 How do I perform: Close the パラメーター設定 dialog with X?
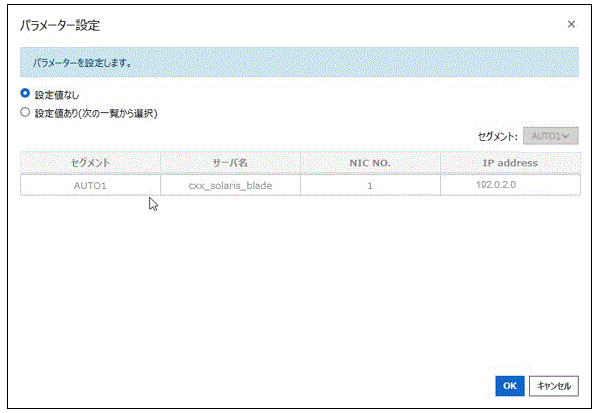tap(571, 24)
